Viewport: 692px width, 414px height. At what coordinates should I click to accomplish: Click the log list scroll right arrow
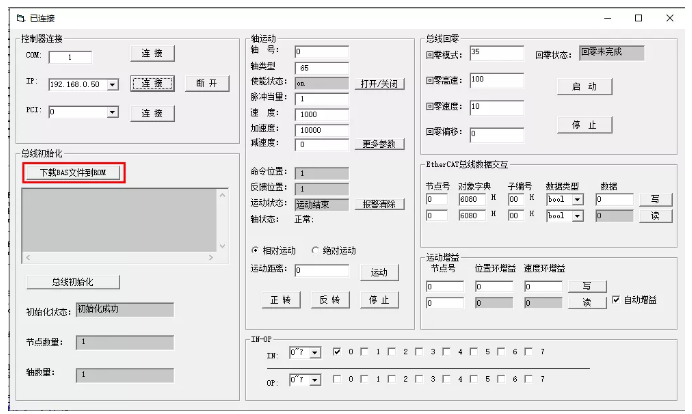211,257
